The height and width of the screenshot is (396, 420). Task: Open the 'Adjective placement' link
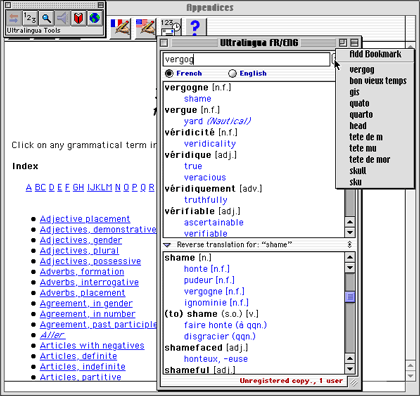(x=85, y=219)
